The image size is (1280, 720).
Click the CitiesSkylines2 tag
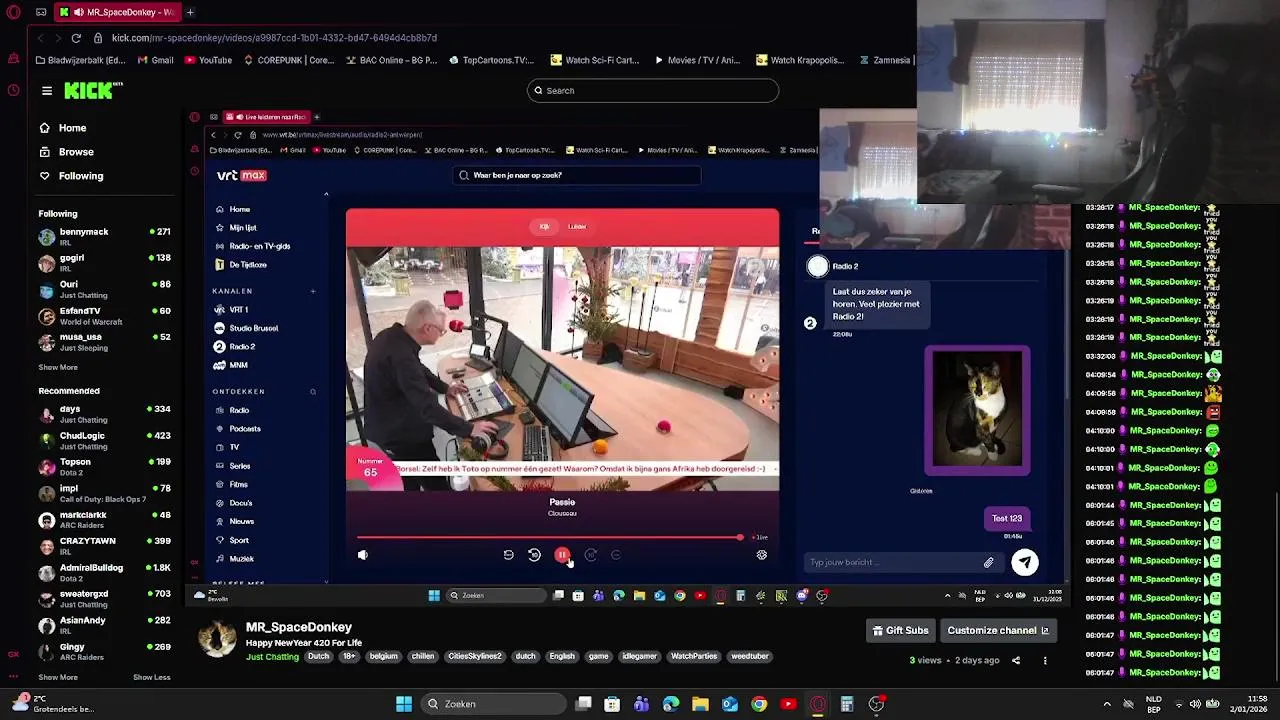(474, 656)
